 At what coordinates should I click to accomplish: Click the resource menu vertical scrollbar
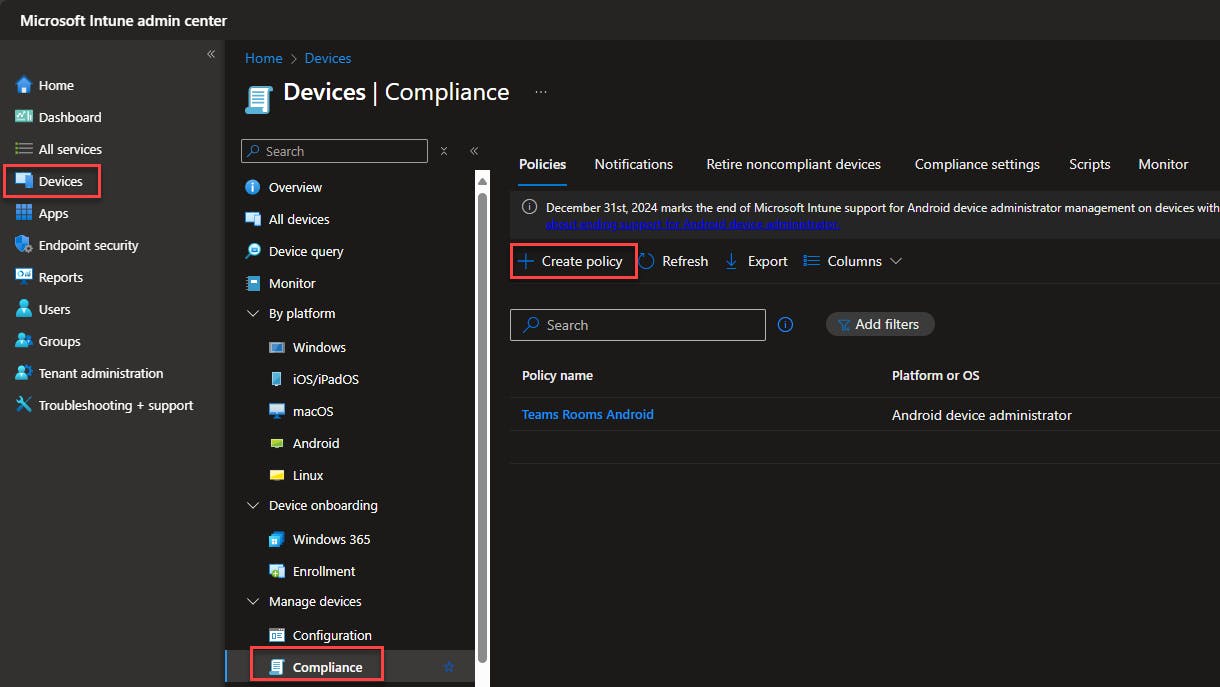[482, 420]
